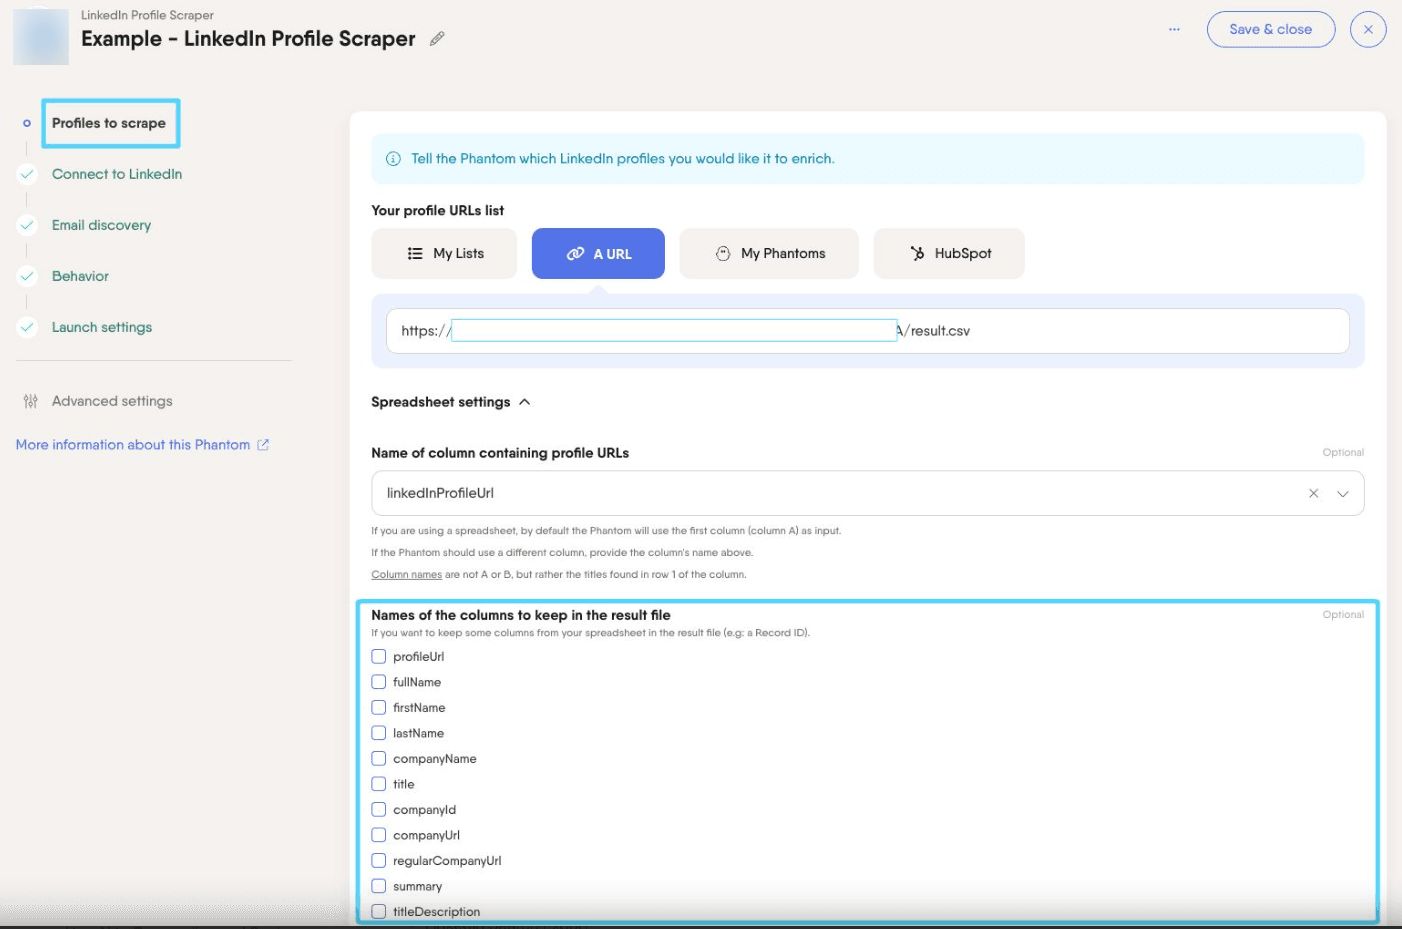The width and height of the screenshot is (1402, 929).
Task: Select My Lists as the URL source
Action: [x=444, y=253]
